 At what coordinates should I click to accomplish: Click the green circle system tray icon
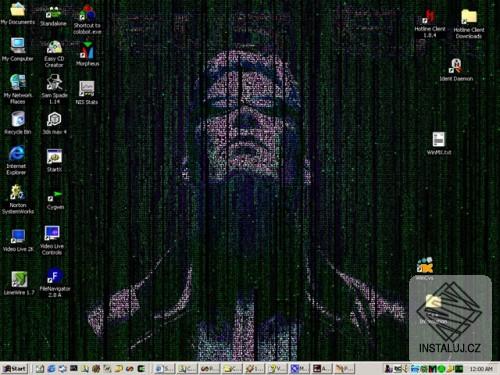point(441,369)
